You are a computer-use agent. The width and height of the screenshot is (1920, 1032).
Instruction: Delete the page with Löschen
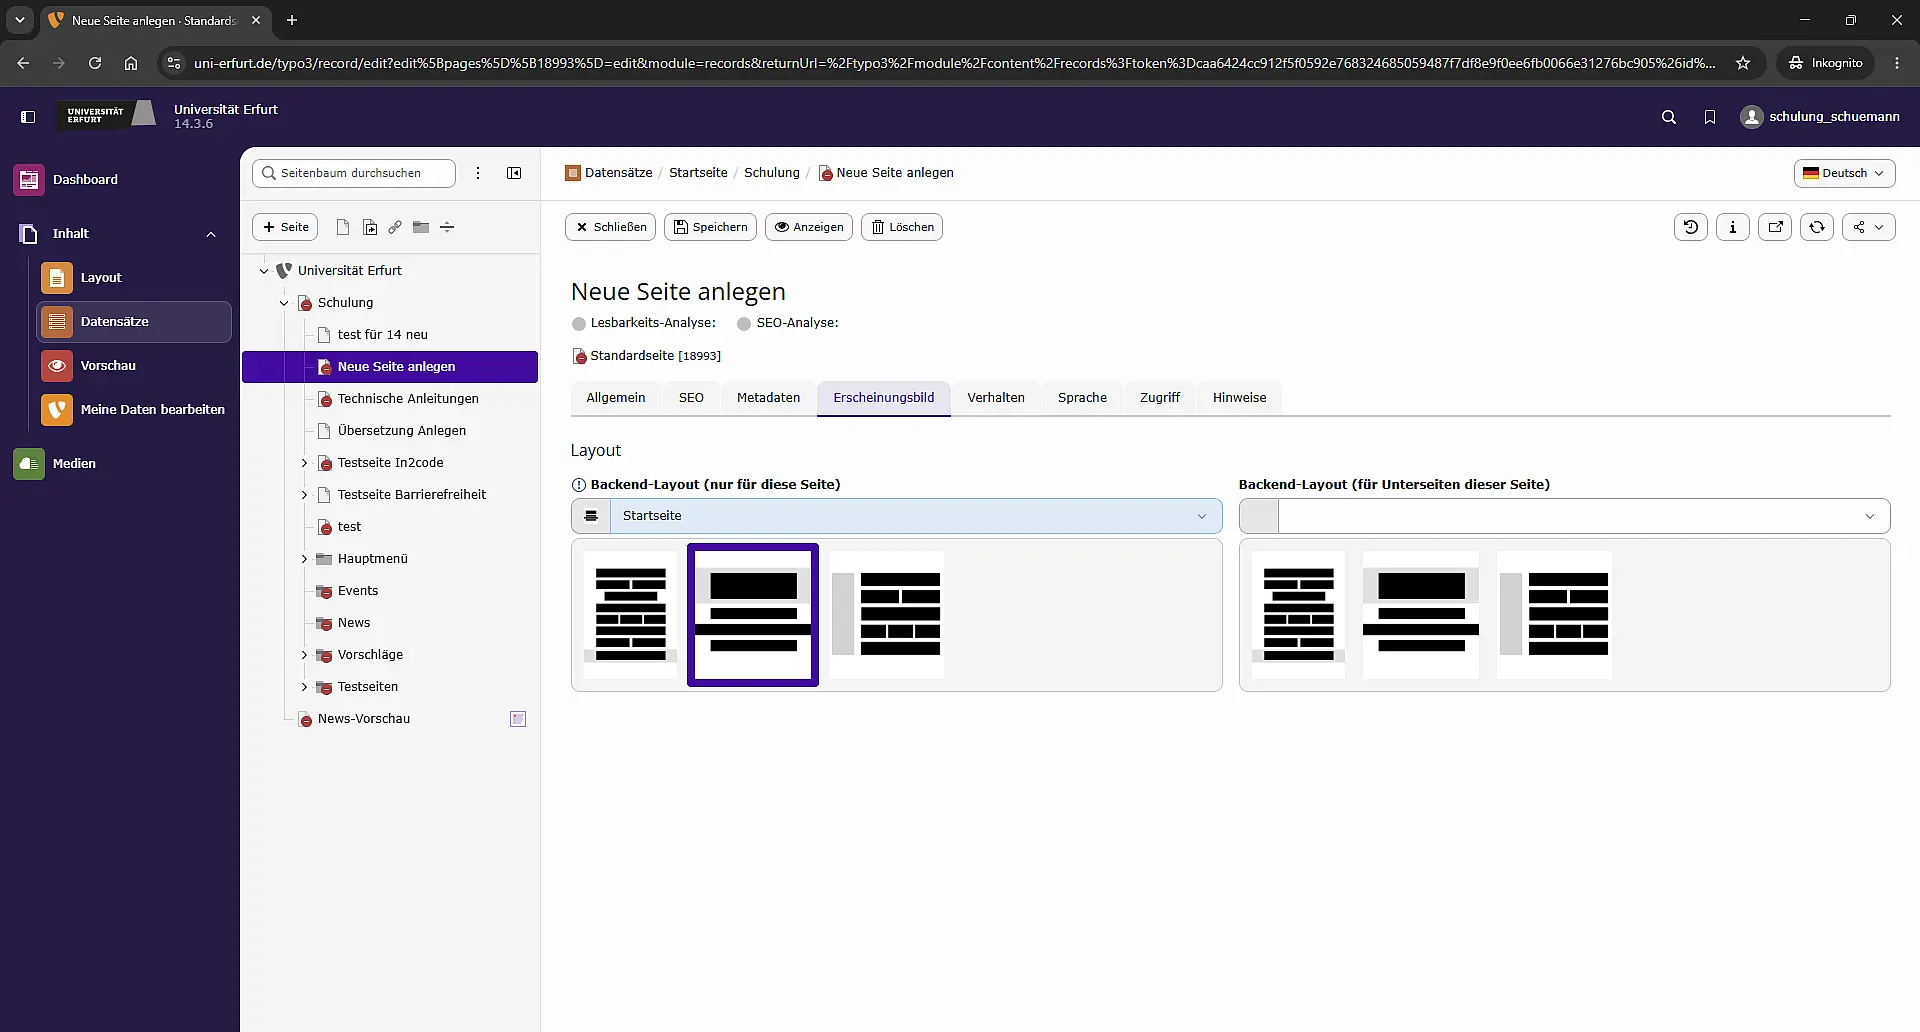(902, 227)
